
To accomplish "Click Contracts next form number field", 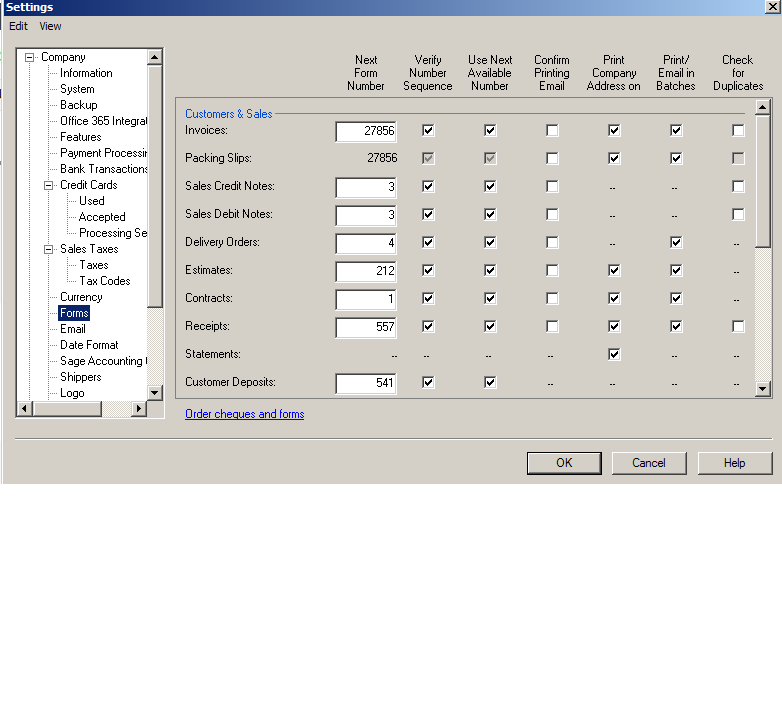I will (366, 299).
